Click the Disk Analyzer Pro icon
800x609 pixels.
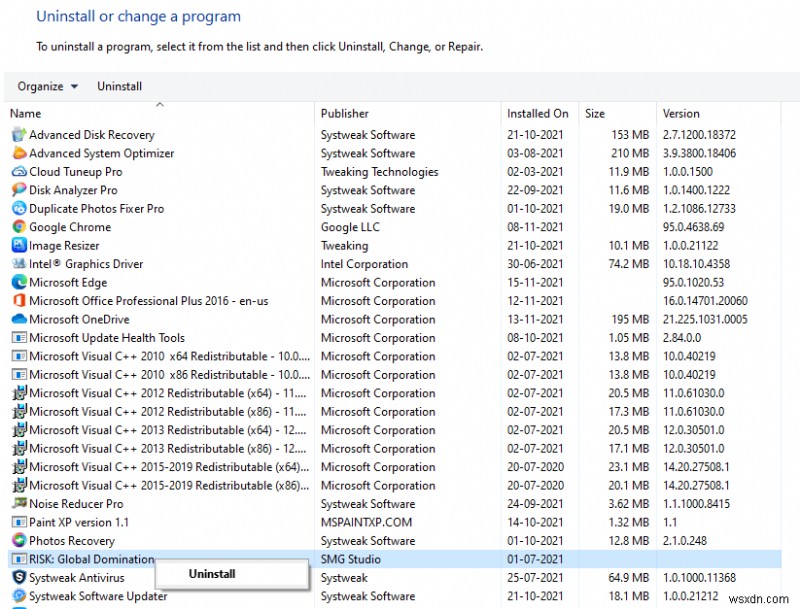click(19, 190)
